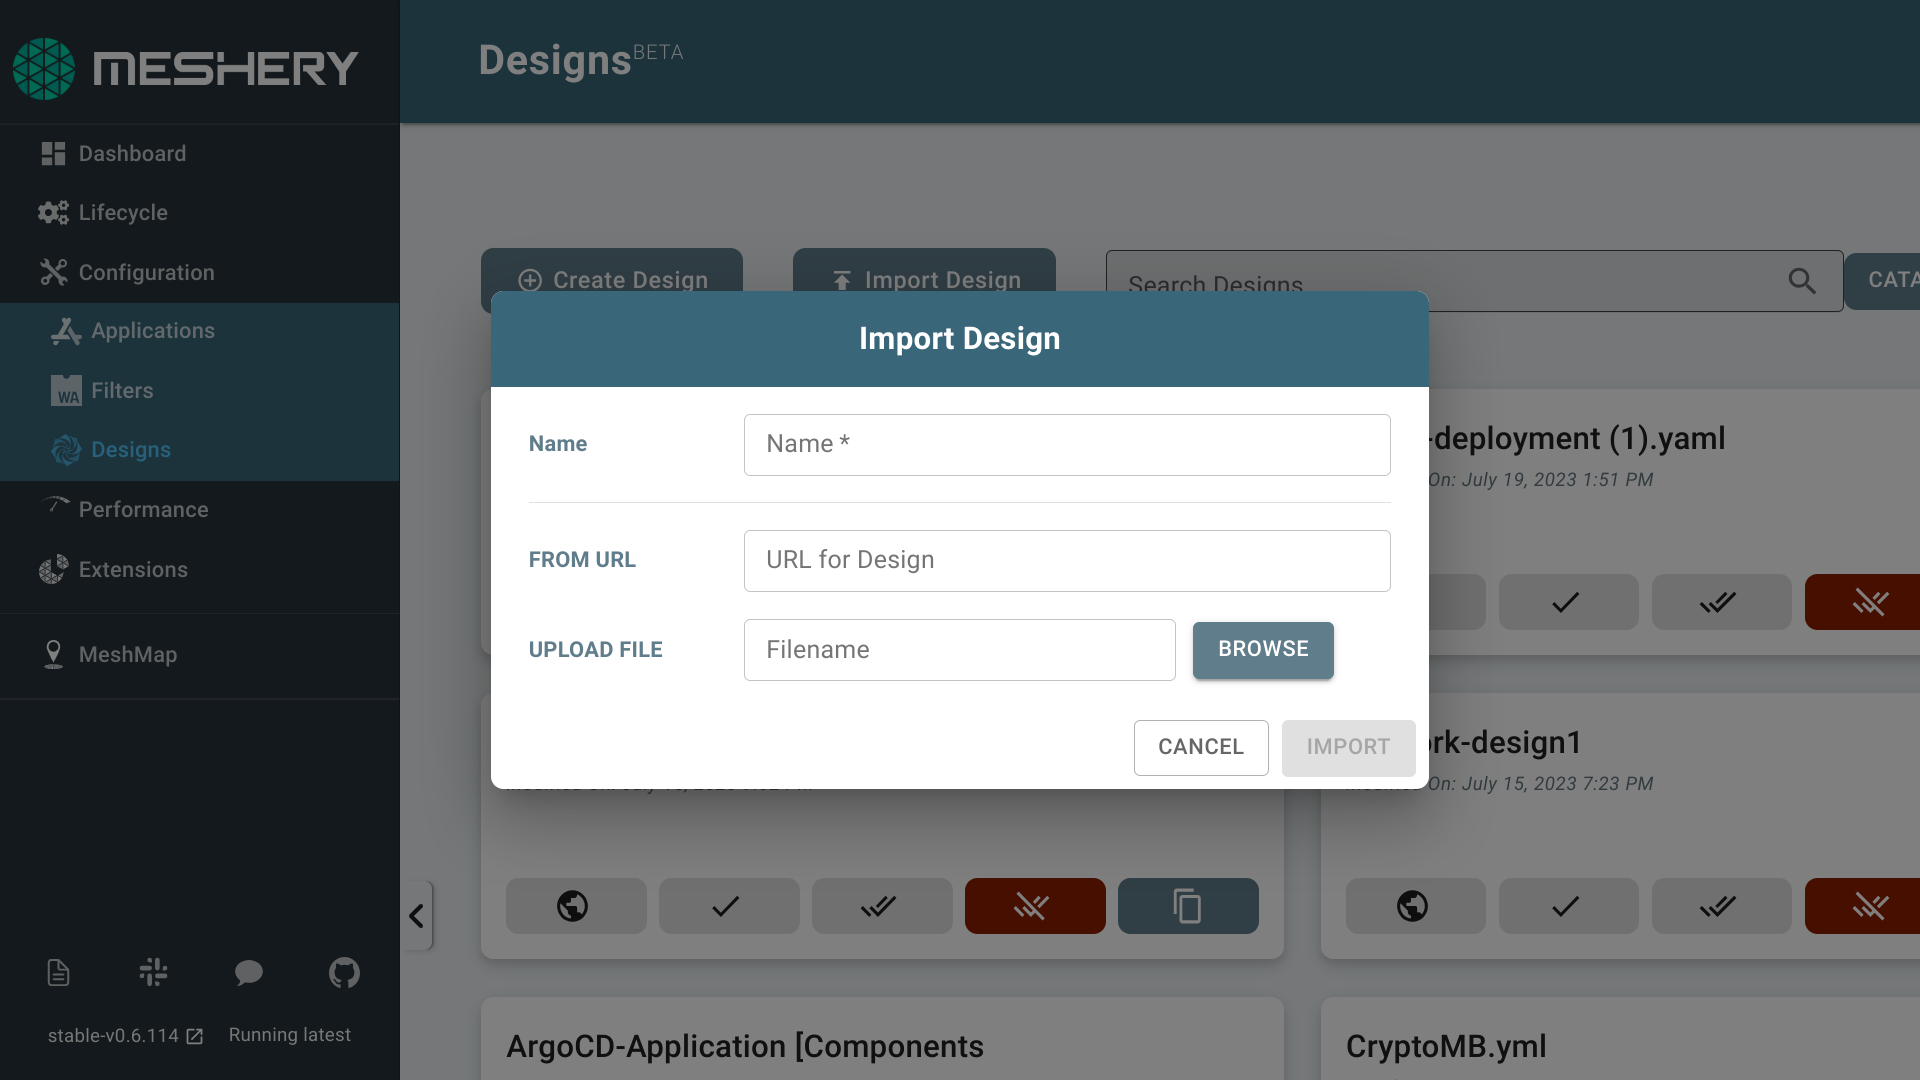
Task: Click the Meshery logo
Action: (x=186, y=68)
